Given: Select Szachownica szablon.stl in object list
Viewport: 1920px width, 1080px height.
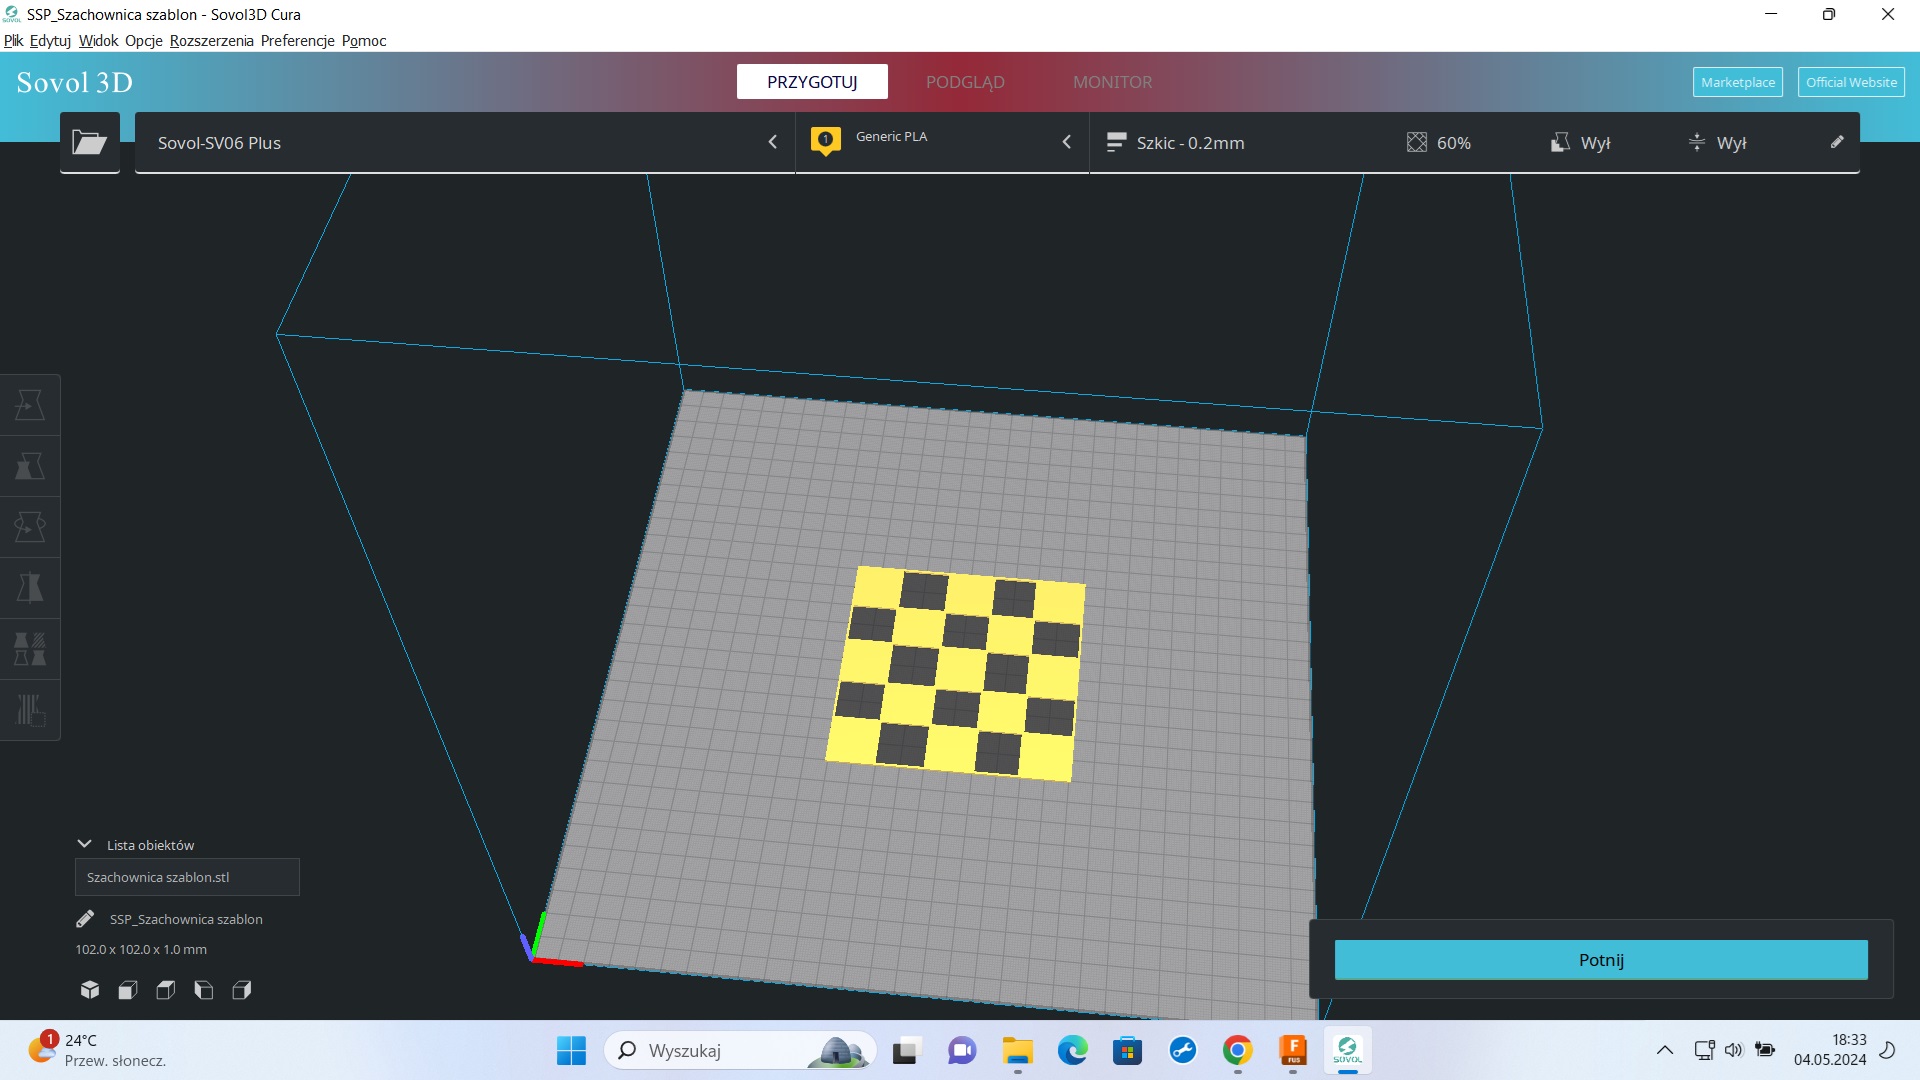Looking at the screenshot, I should [x=187, y=877].
